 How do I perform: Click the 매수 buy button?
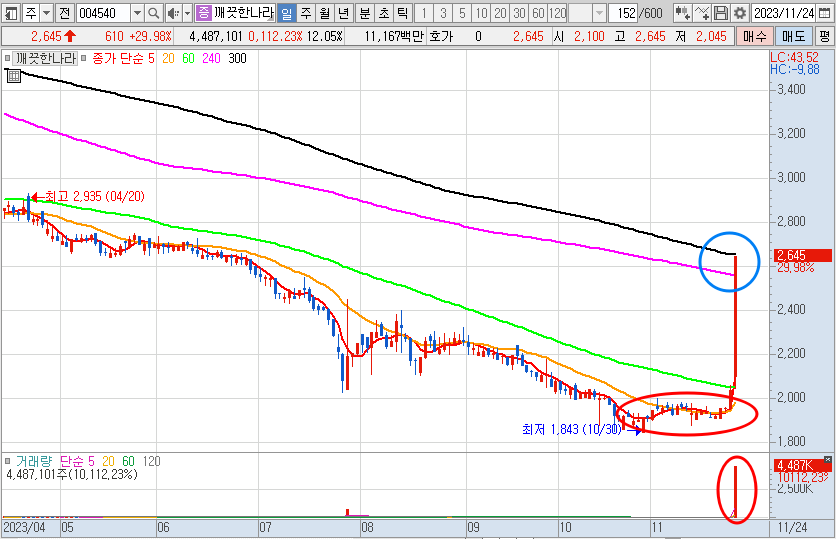coord(754,36)
